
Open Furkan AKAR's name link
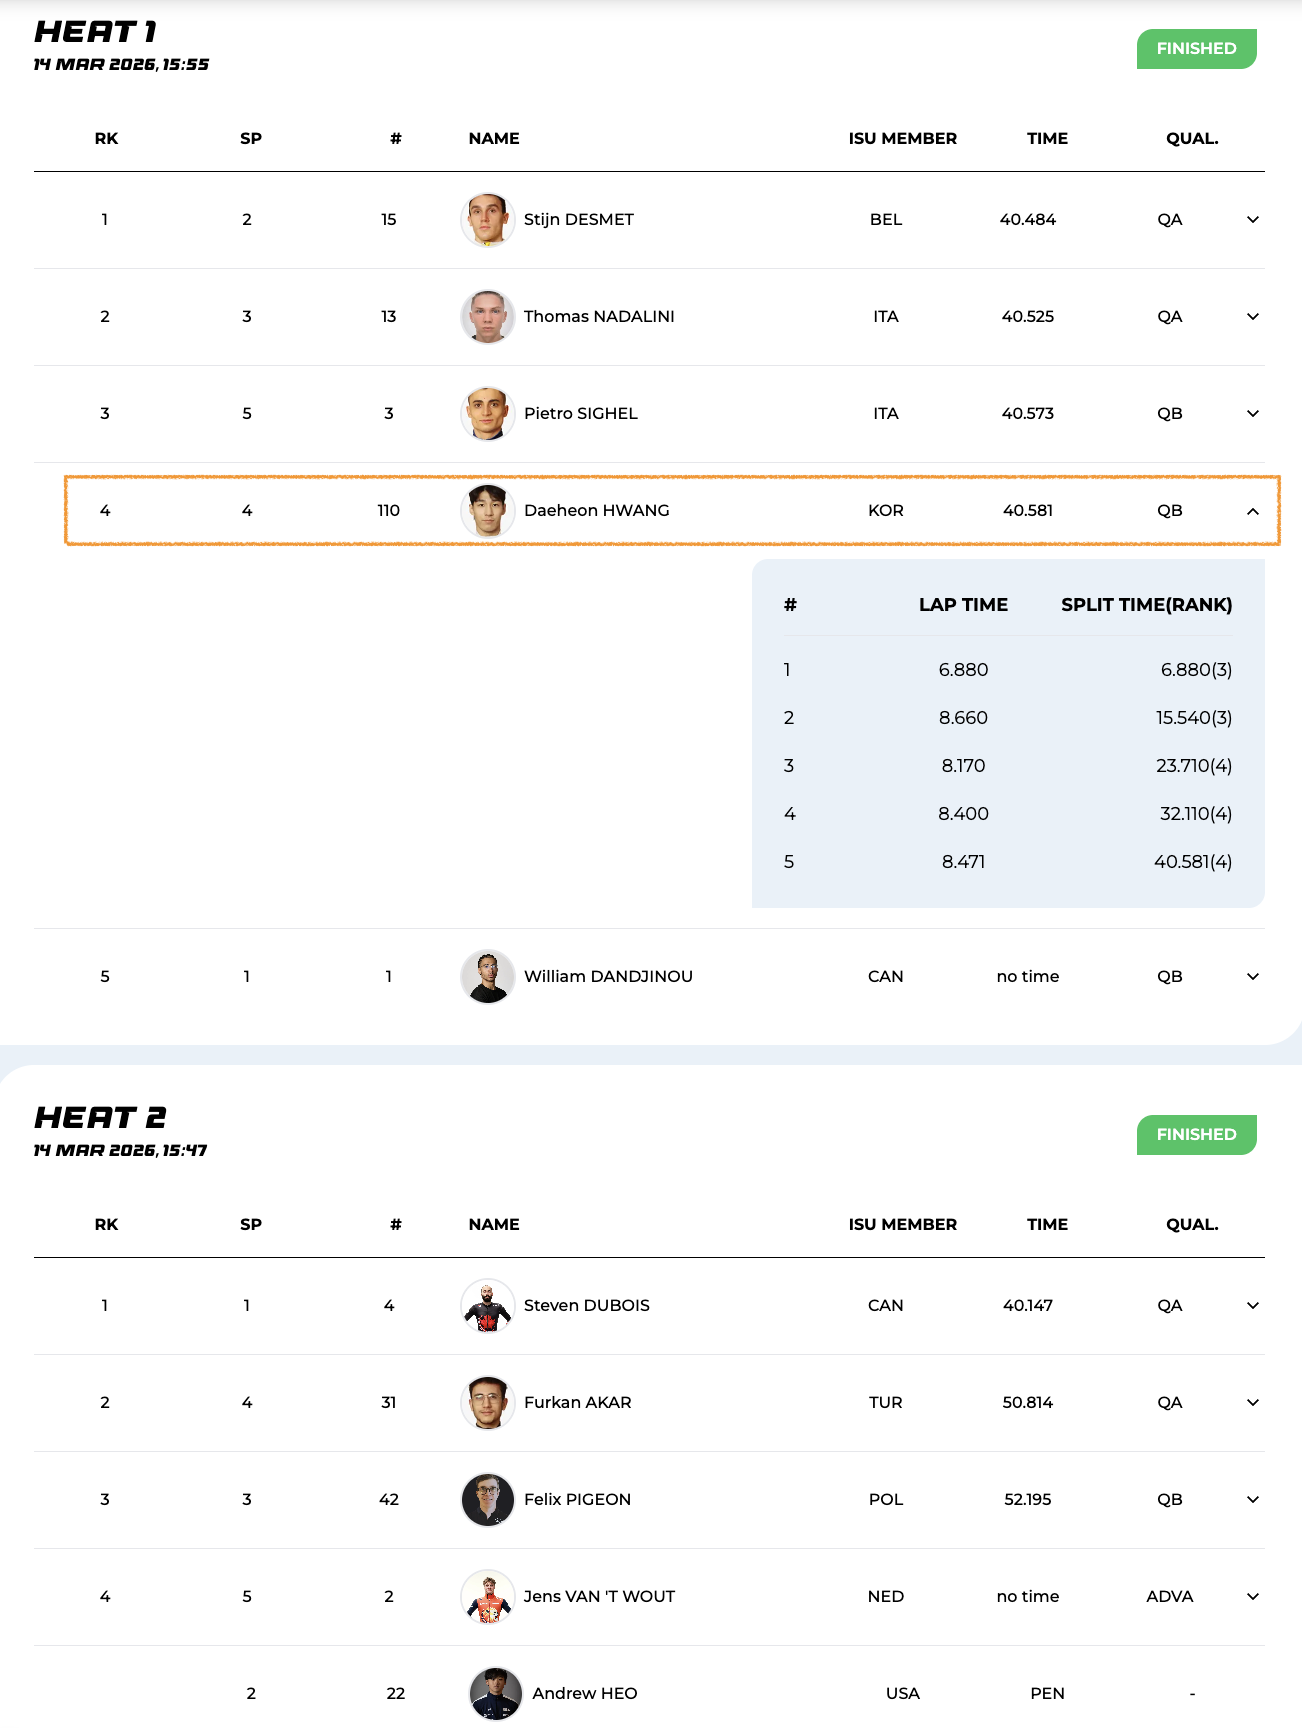click(x=577, y=1403)
